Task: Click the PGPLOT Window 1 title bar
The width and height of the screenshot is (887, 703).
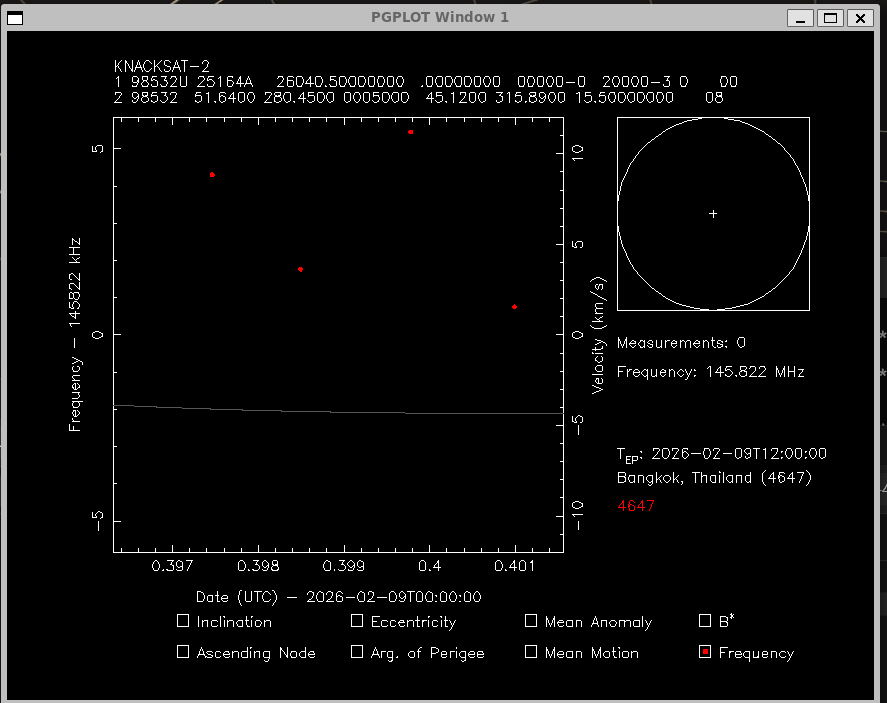Action: coord(440,17)
